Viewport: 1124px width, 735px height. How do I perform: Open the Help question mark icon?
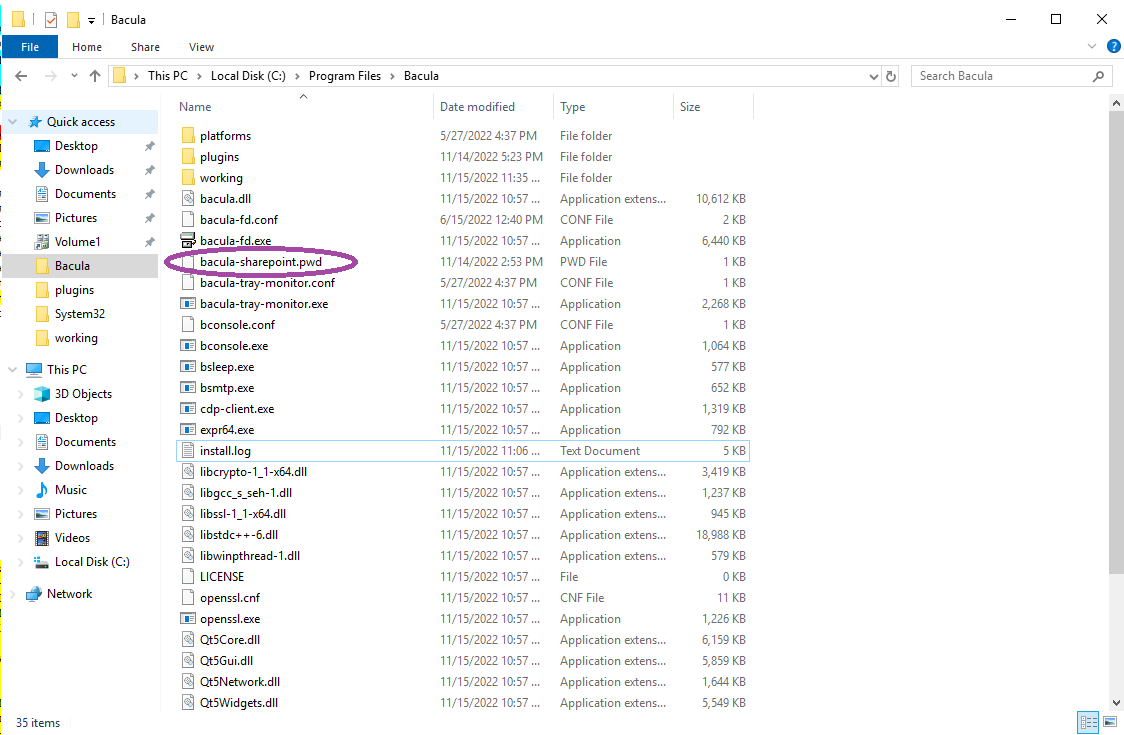point(1113,47)
